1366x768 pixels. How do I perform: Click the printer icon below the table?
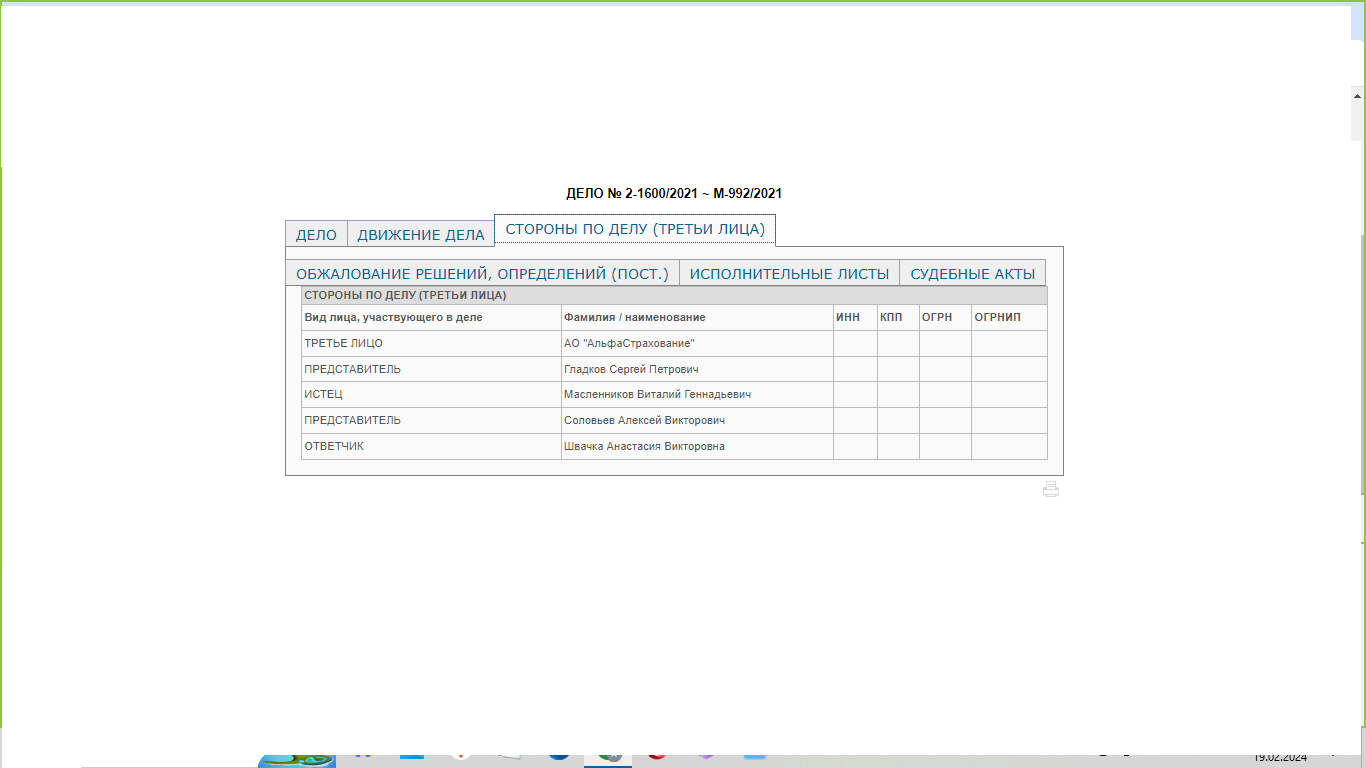point(1050,489)
